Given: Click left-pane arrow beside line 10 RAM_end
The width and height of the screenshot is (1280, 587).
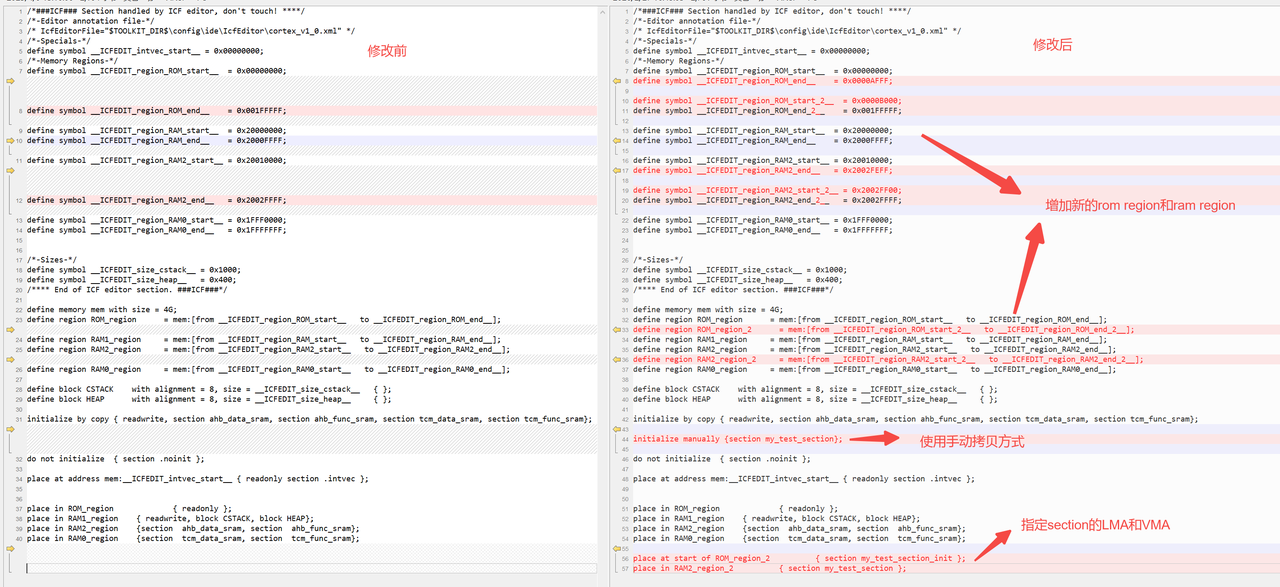Looking at the screenshot, I should (x=10, y=140).
